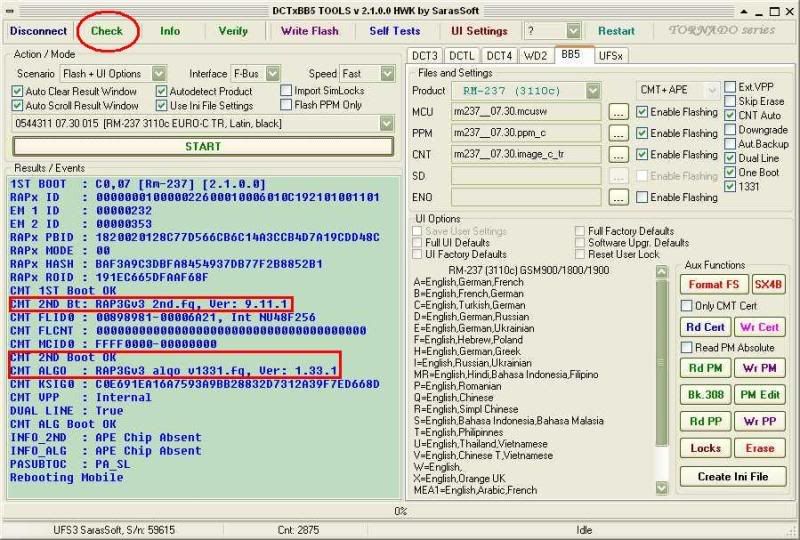Switch to the WD2 tab
Viewport: 800px width, 540px height.
536,56
